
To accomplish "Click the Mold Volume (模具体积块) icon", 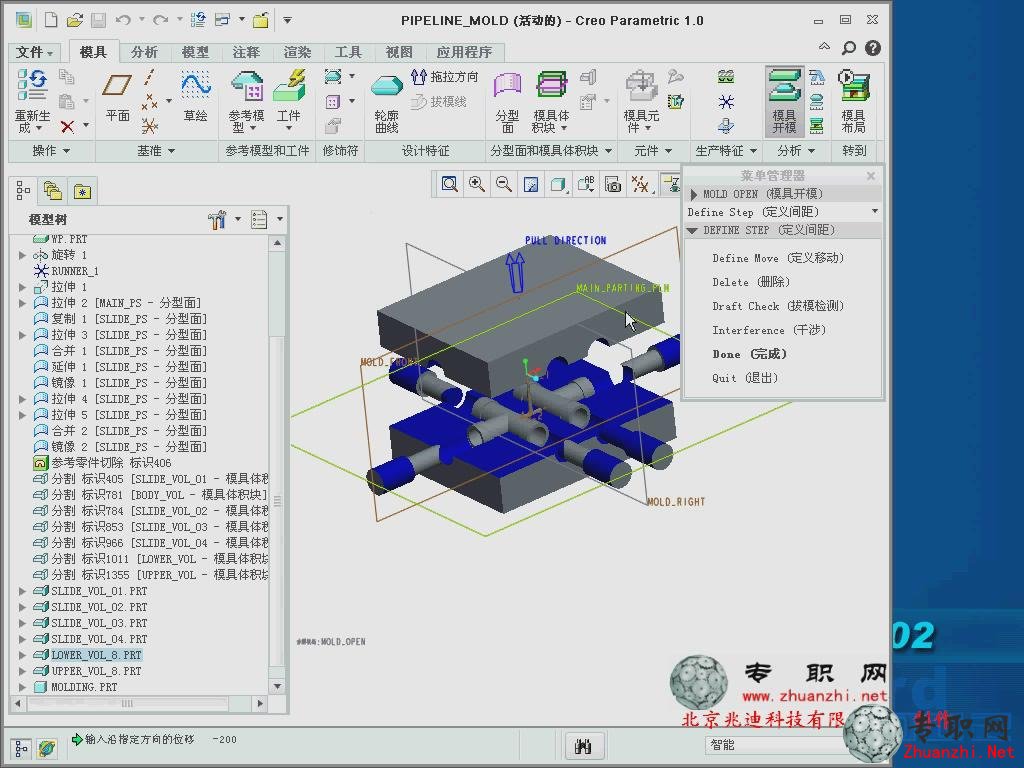I will [552, 86].
